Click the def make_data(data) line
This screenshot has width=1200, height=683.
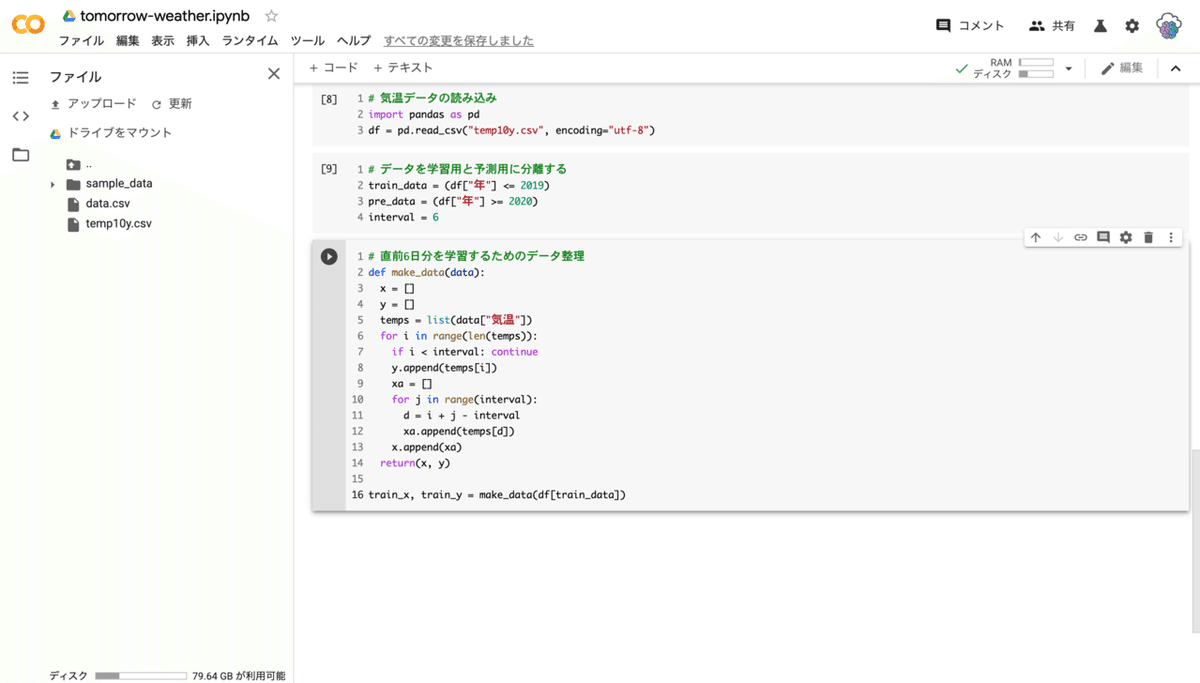click(x=426, y=272)
